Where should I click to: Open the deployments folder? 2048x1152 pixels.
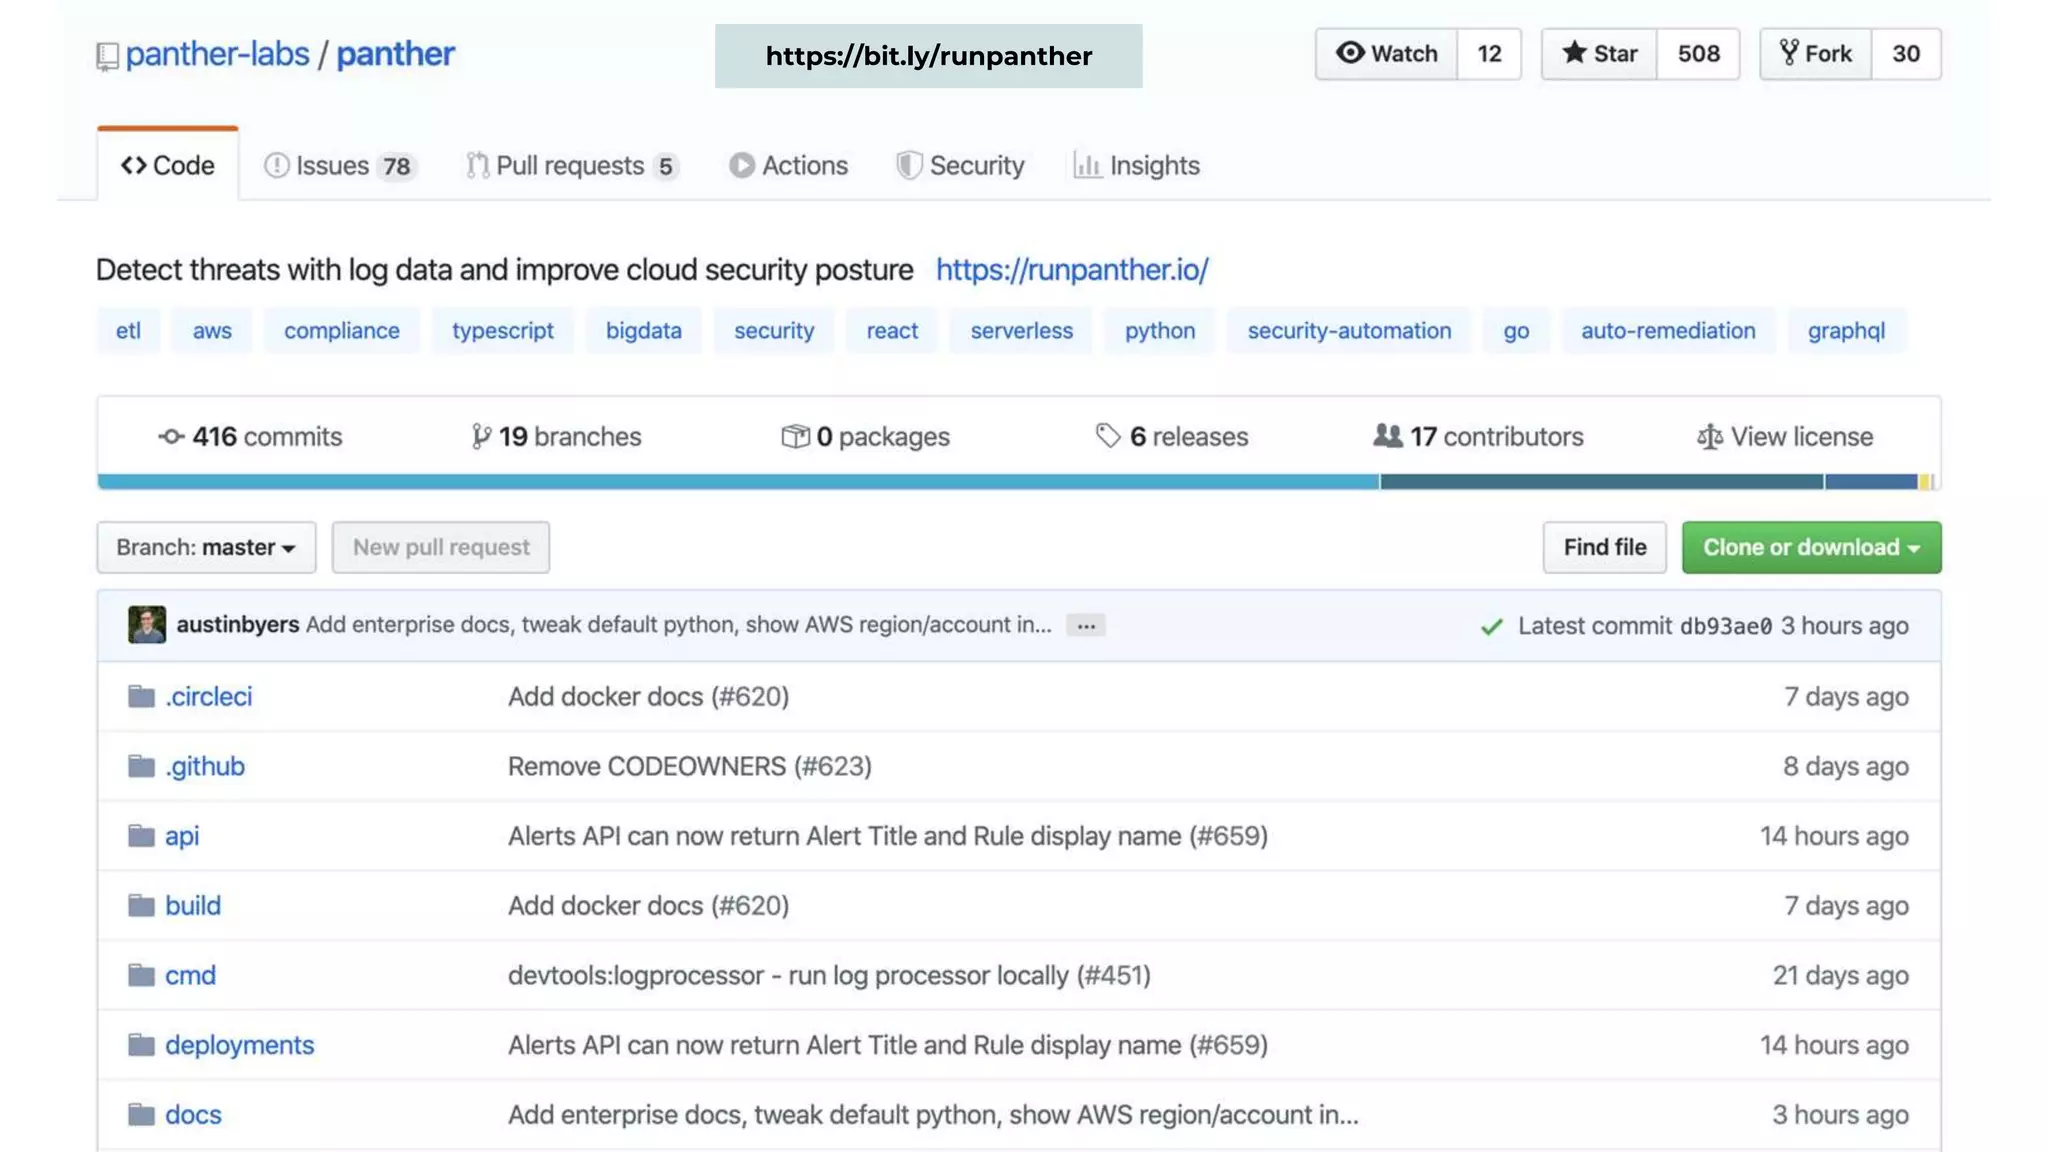[x=239, y=1045]
